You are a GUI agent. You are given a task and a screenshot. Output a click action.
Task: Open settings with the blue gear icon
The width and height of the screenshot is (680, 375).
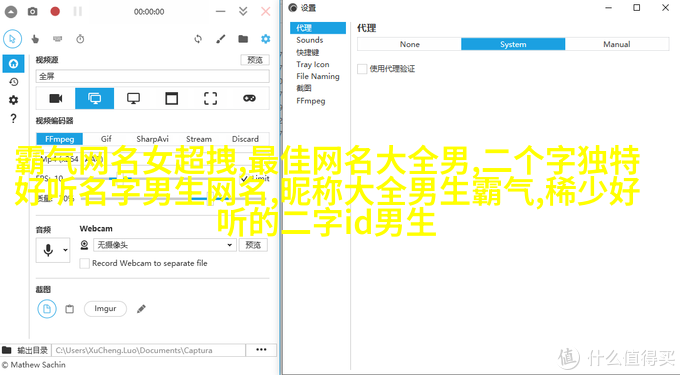tap(266, 39)
